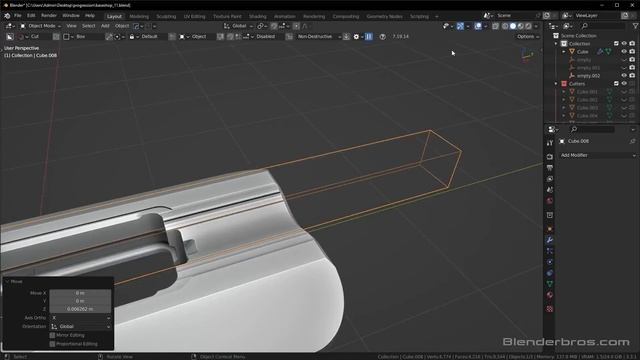Open the viewport Object menu
640x360 pixels.
(x=122, y=26)
